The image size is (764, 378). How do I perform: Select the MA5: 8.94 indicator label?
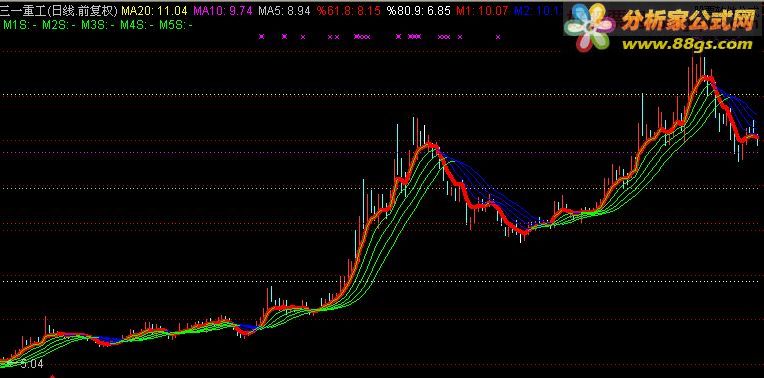(x=284, y=11)
